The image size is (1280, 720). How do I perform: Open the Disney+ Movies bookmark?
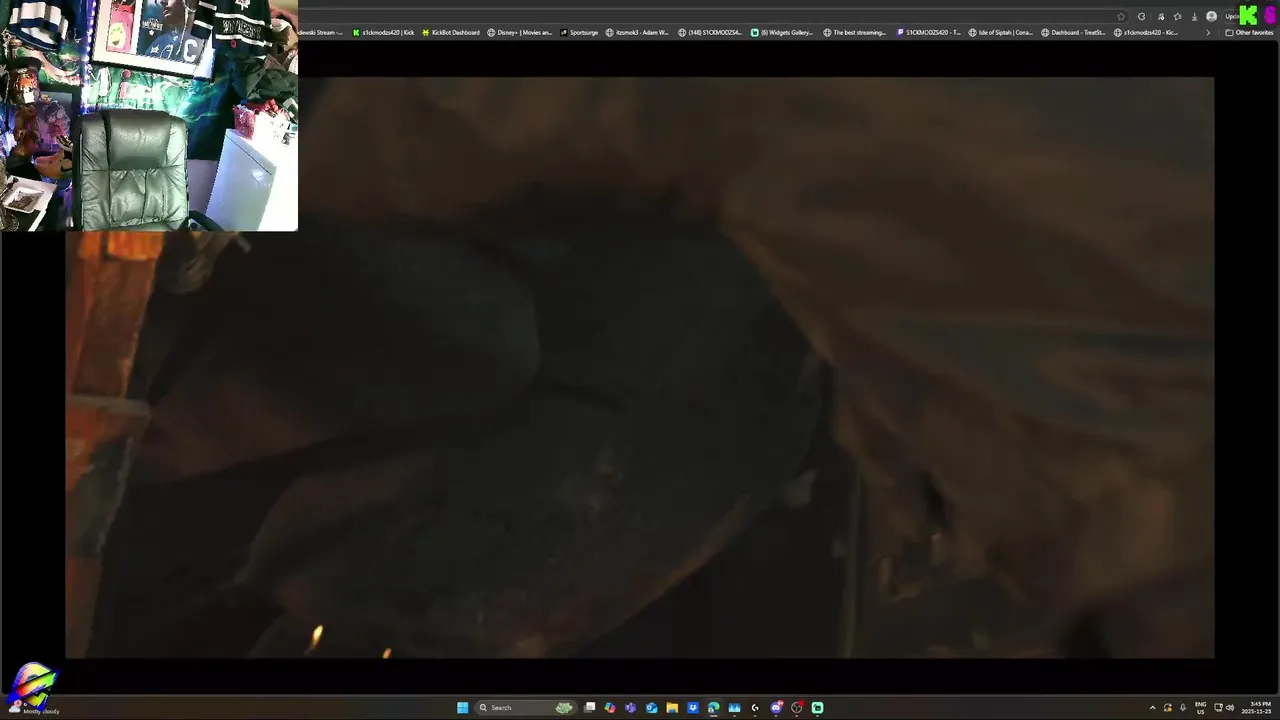point(520,32)
